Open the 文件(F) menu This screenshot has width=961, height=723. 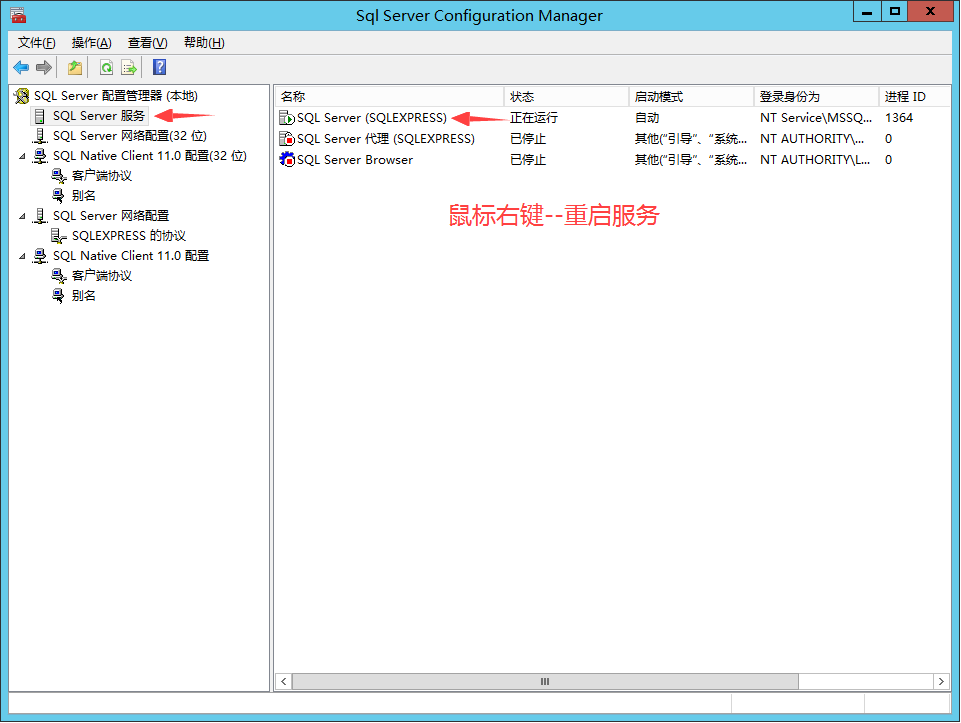(36, 43)
